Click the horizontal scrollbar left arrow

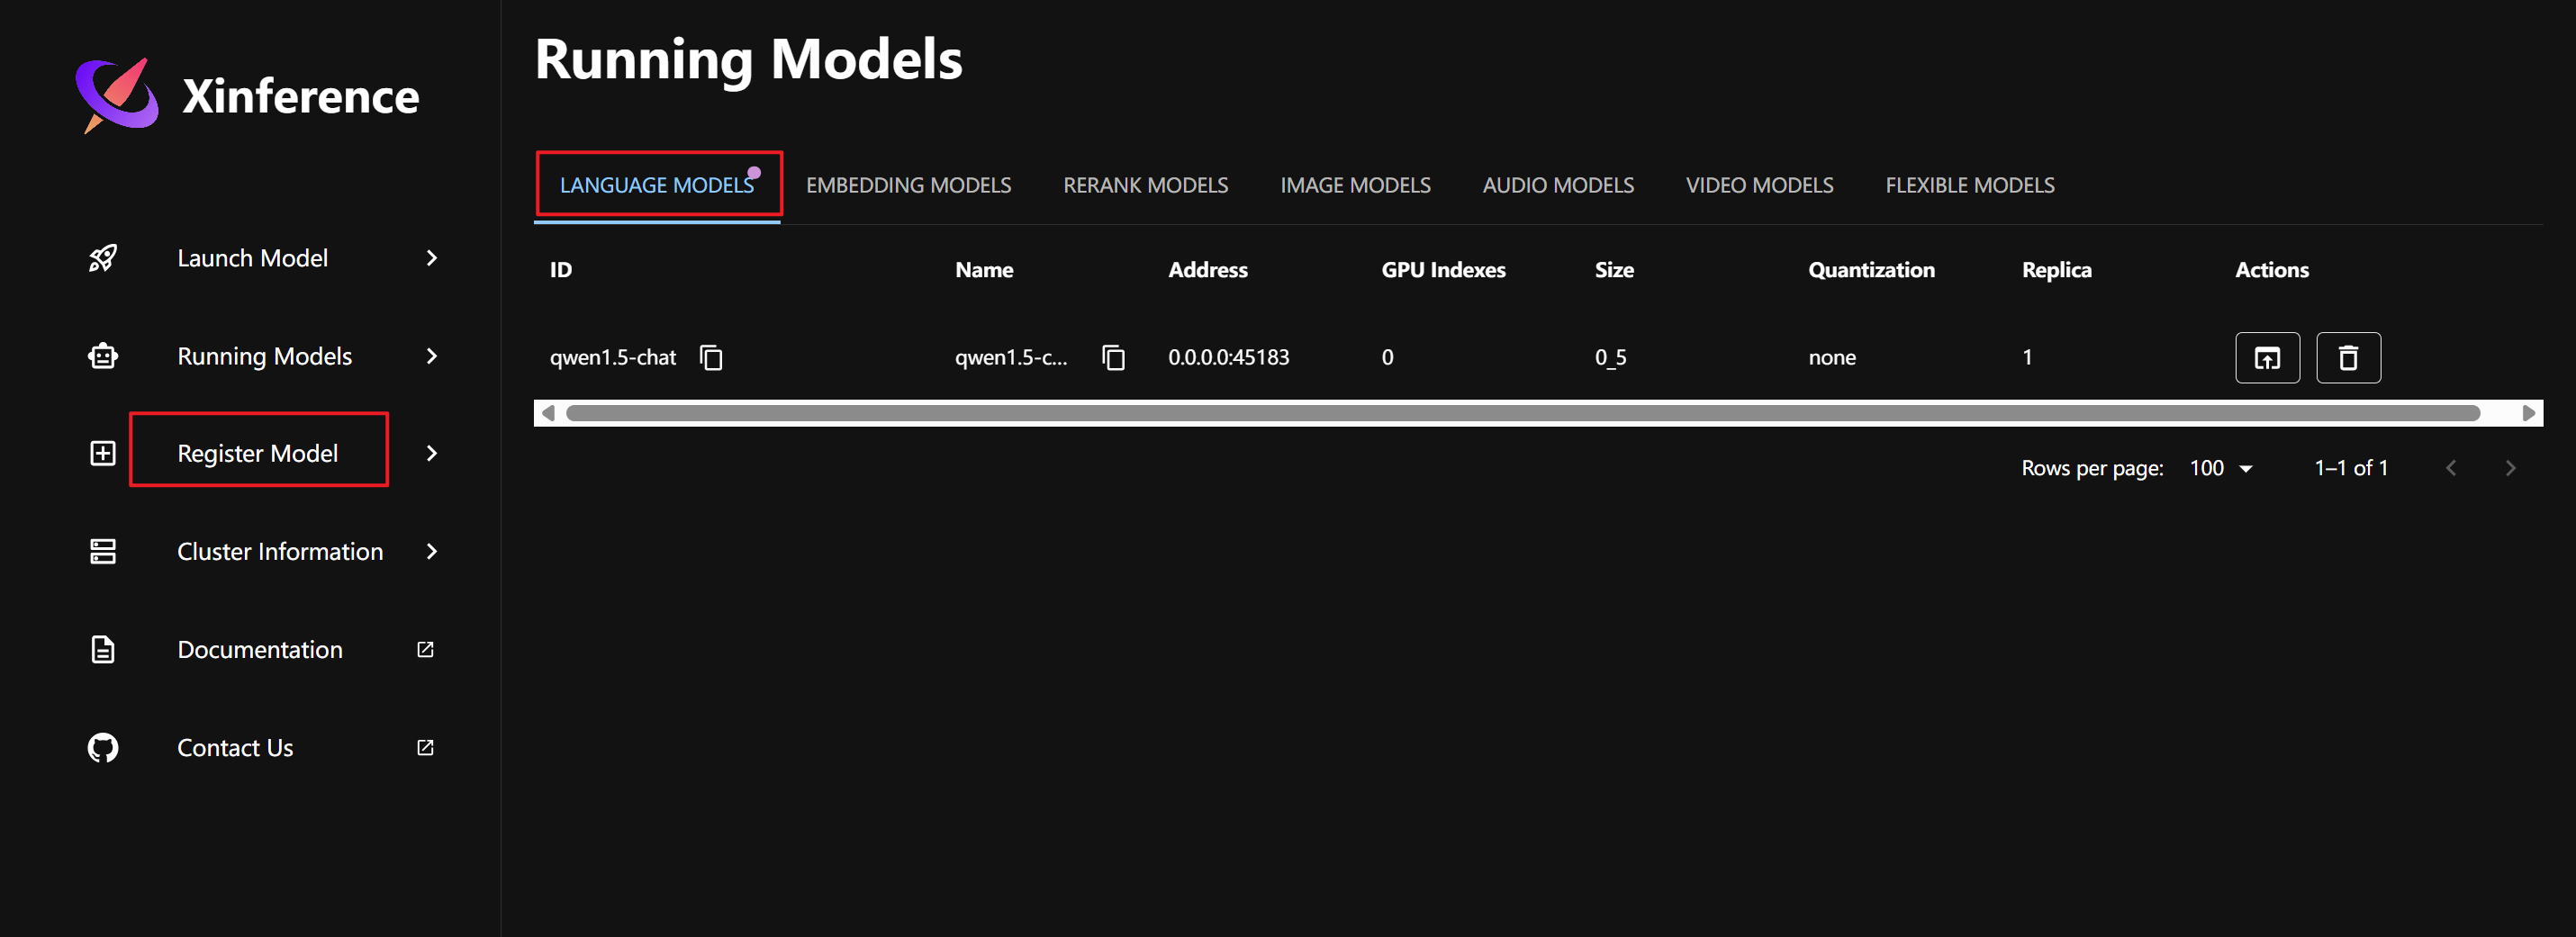point(547,413)
